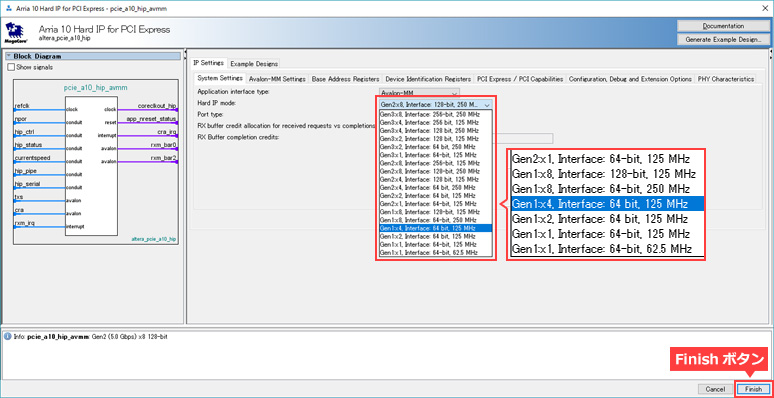Select Gen3:x2, 128 bit, 125 MHz option
The height and width of the screenshot is (398, 774).
435,138
